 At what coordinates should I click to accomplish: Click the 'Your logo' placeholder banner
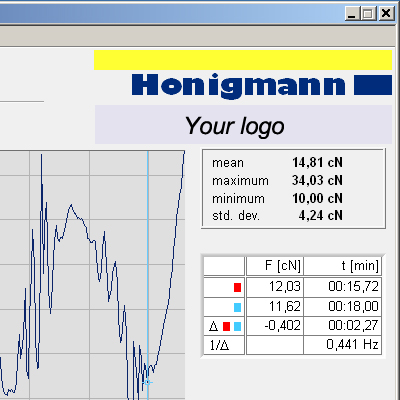(243, 125)
